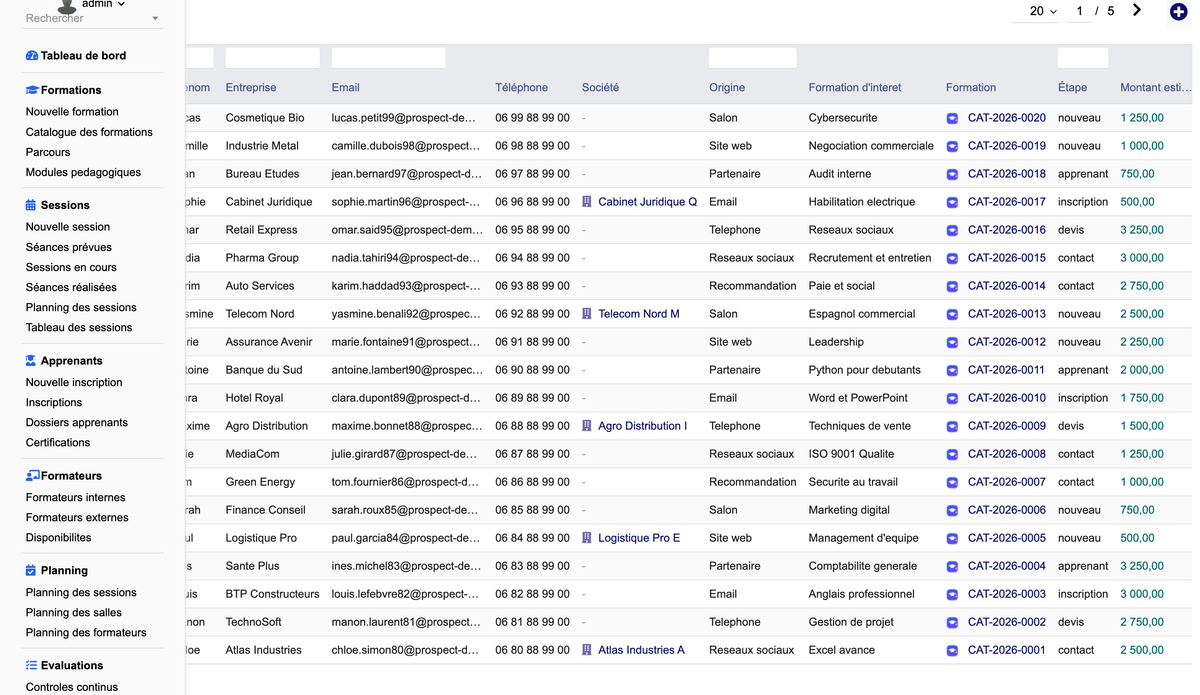Open Catalogue des formations menu item
The width and height of the screenshot is (1200, 695).
[89, 132]
